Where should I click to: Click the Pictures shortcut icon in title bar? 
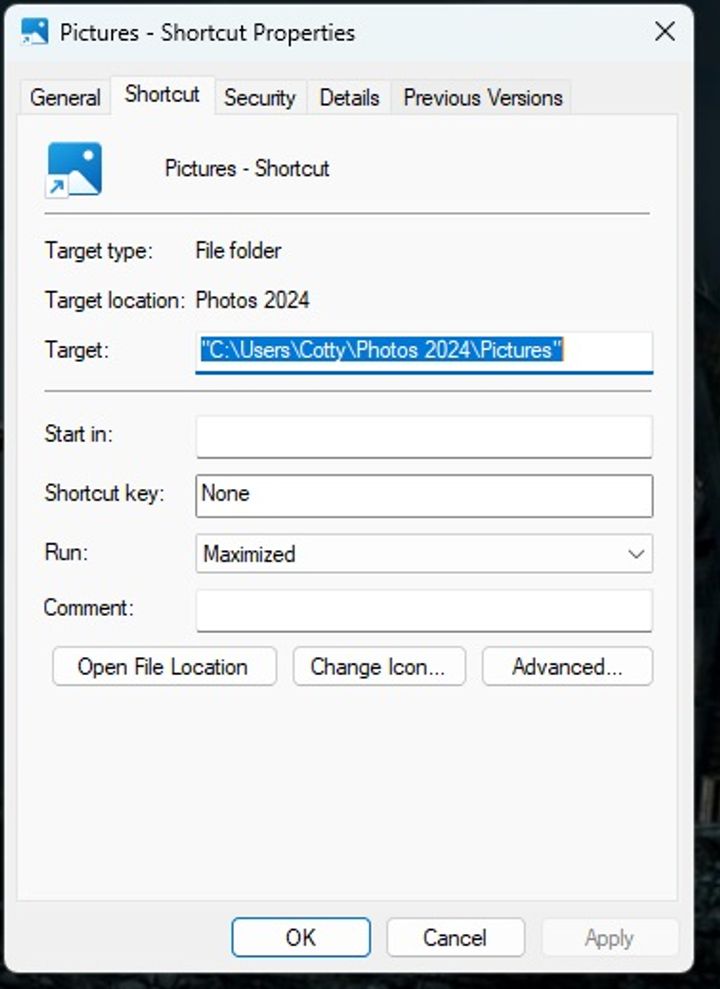coord(35,31)
